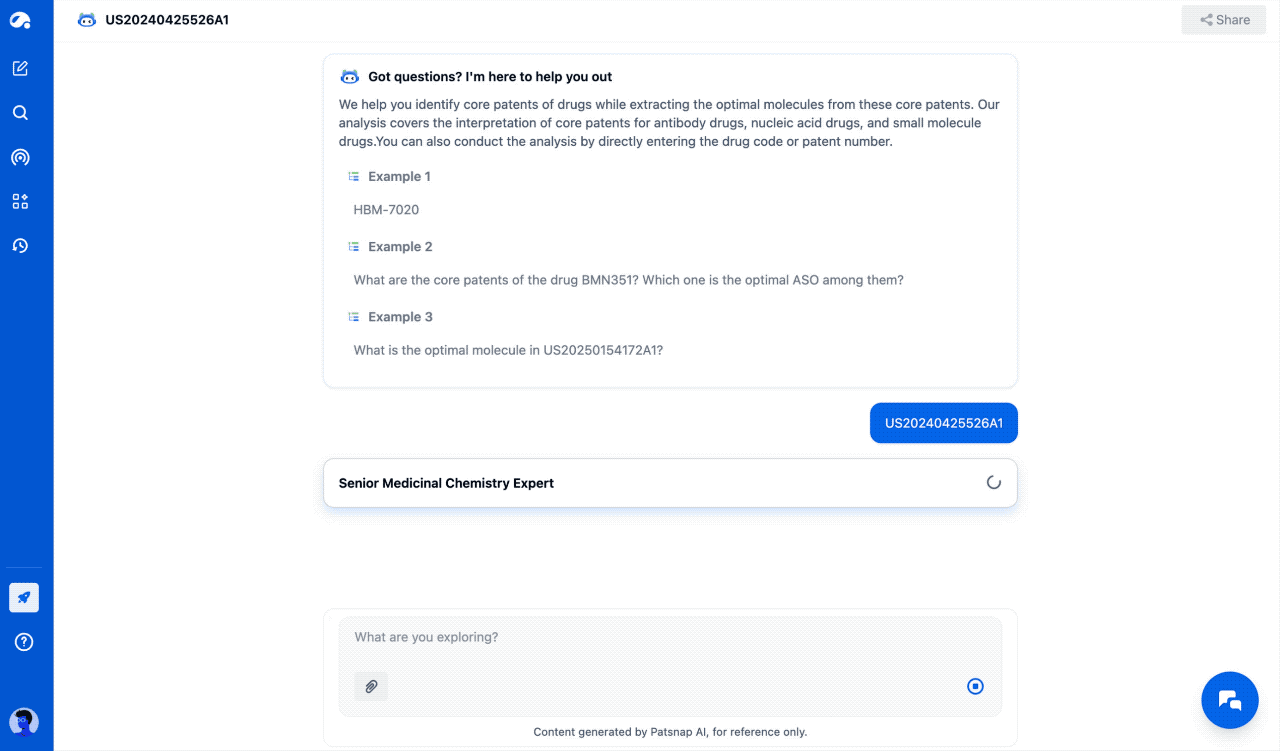Open the history clock sidebar icon
This screenshot has width=1280, height=751.
pyautogui.click(x=20, y=245)
